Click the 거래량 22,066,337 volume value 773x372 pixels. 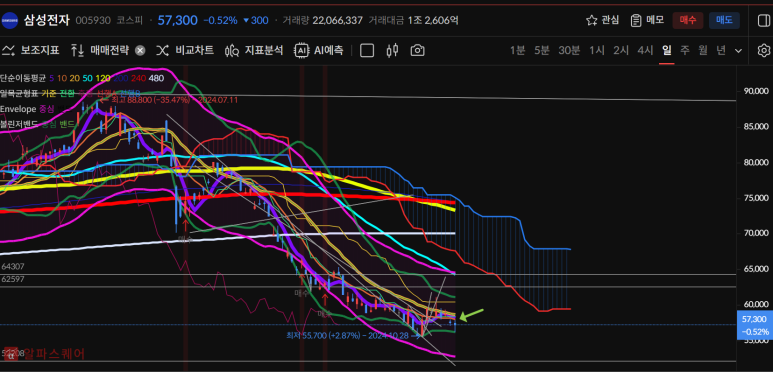[338, 20]
